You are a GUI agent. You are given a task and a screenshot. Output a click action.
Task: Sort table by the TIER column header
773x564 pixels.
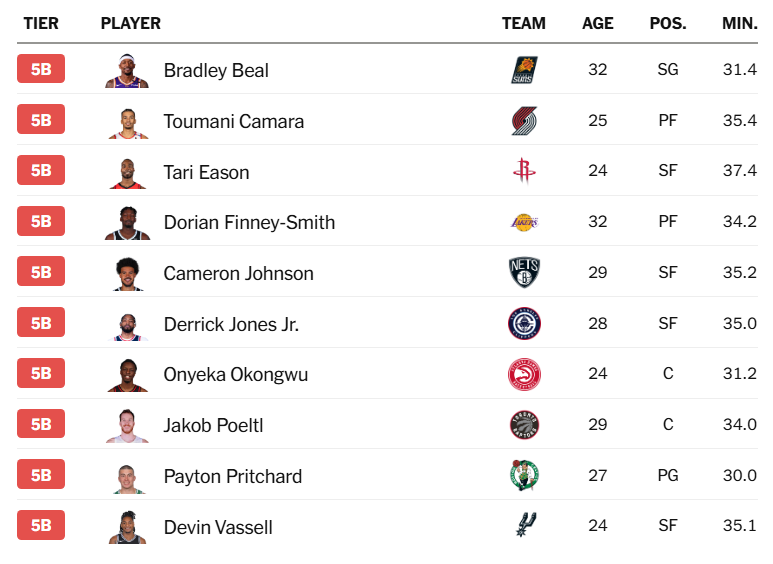[41, 23]
